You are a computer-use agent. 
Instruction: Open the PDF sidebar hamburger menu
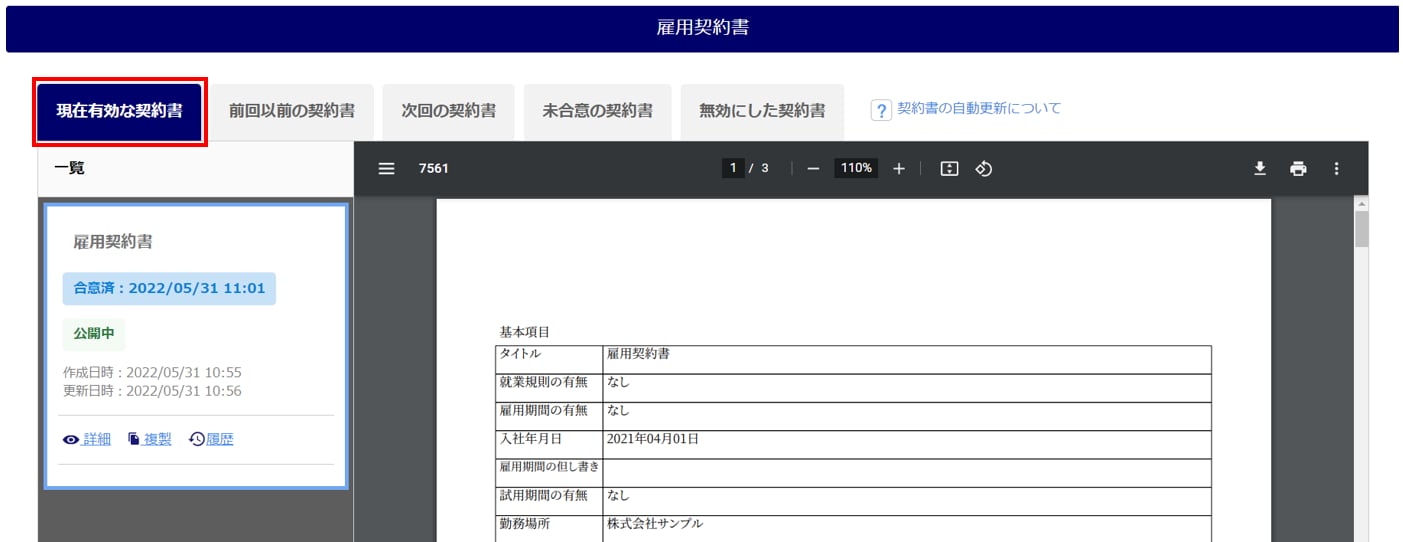pos(386,168)
